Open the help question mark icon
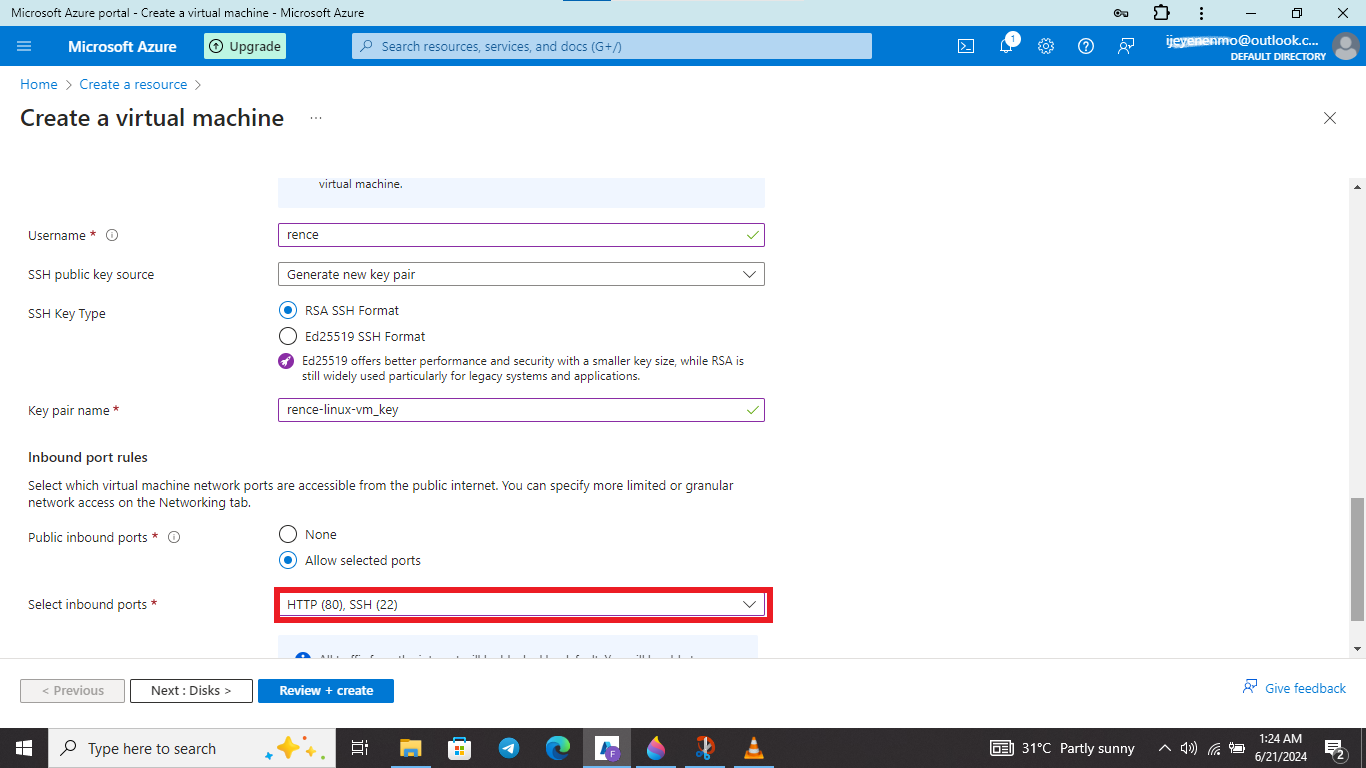Screen dimensions: 1366x768 pos(1086,46)
